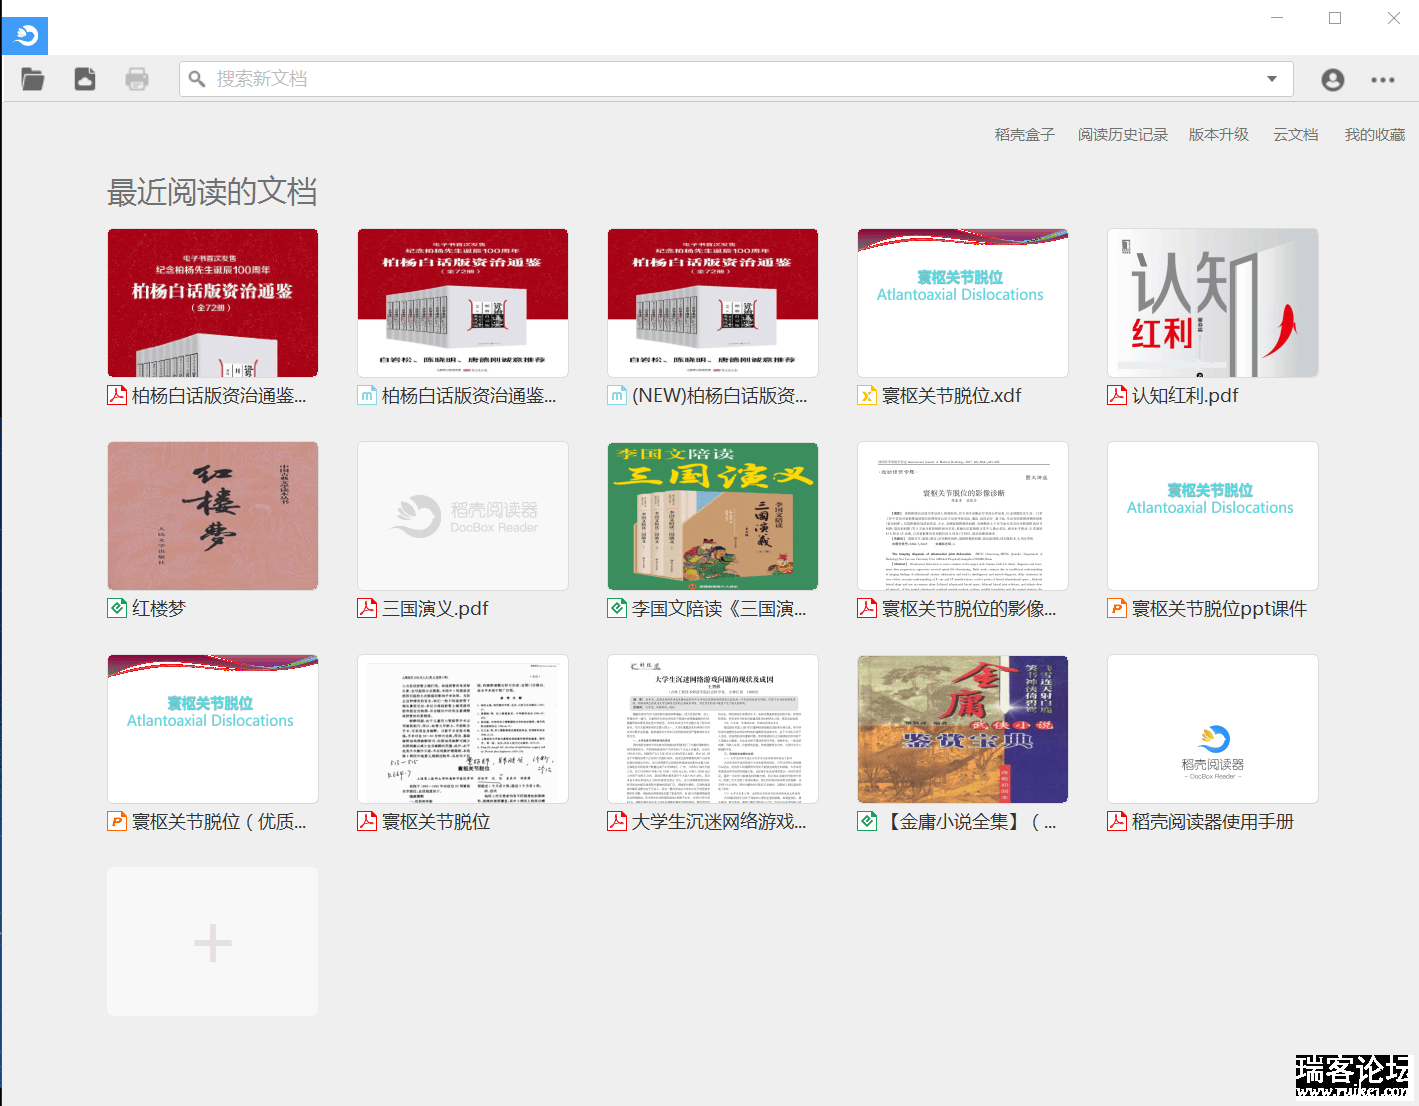Click the XDF icon beside 寰枢关节脱位.xdf

tap(867, 395)
